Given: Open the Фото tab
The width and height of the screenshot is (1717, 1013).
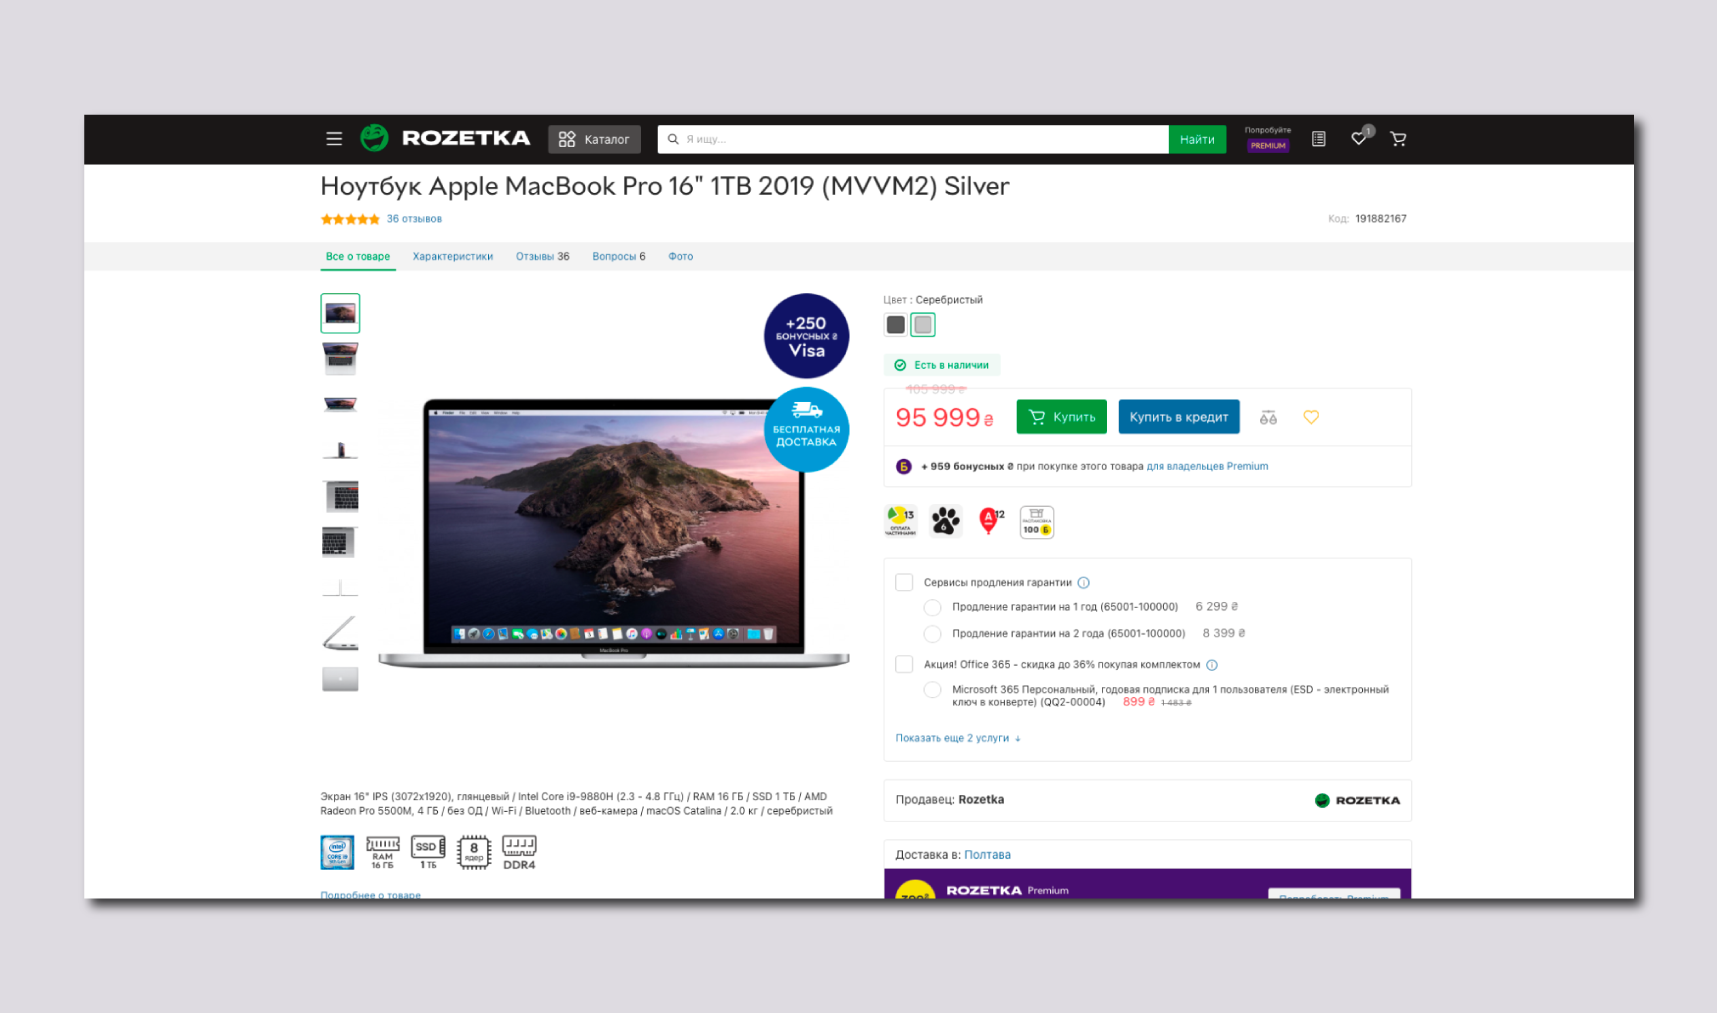Looking at the screenshot, I should (x=681, y=257).
